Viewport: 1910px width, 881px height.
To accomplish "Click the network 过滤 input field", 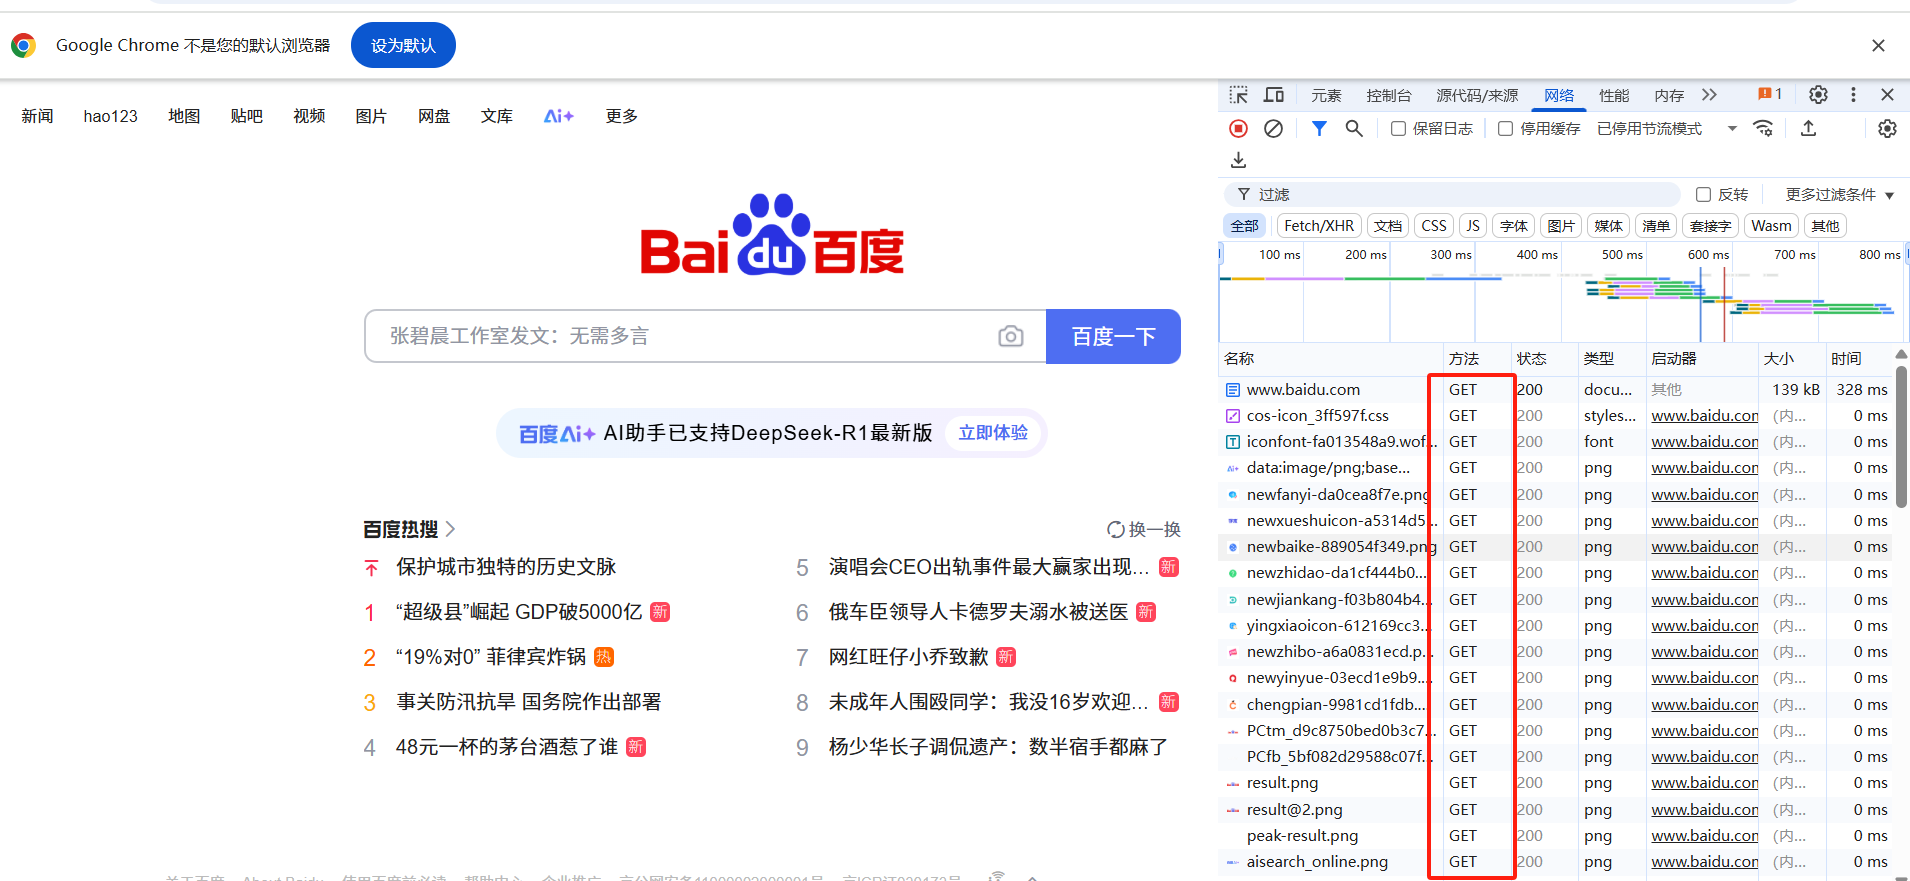I will (1452, 194).
